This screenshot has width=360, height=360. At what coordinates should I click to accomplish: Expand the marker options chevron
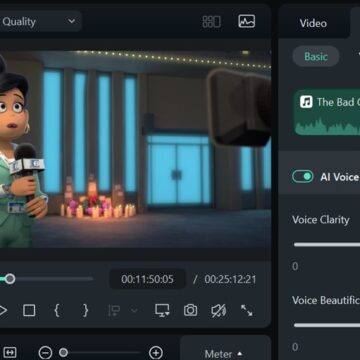pyautogui.click(x=134, y=311)
